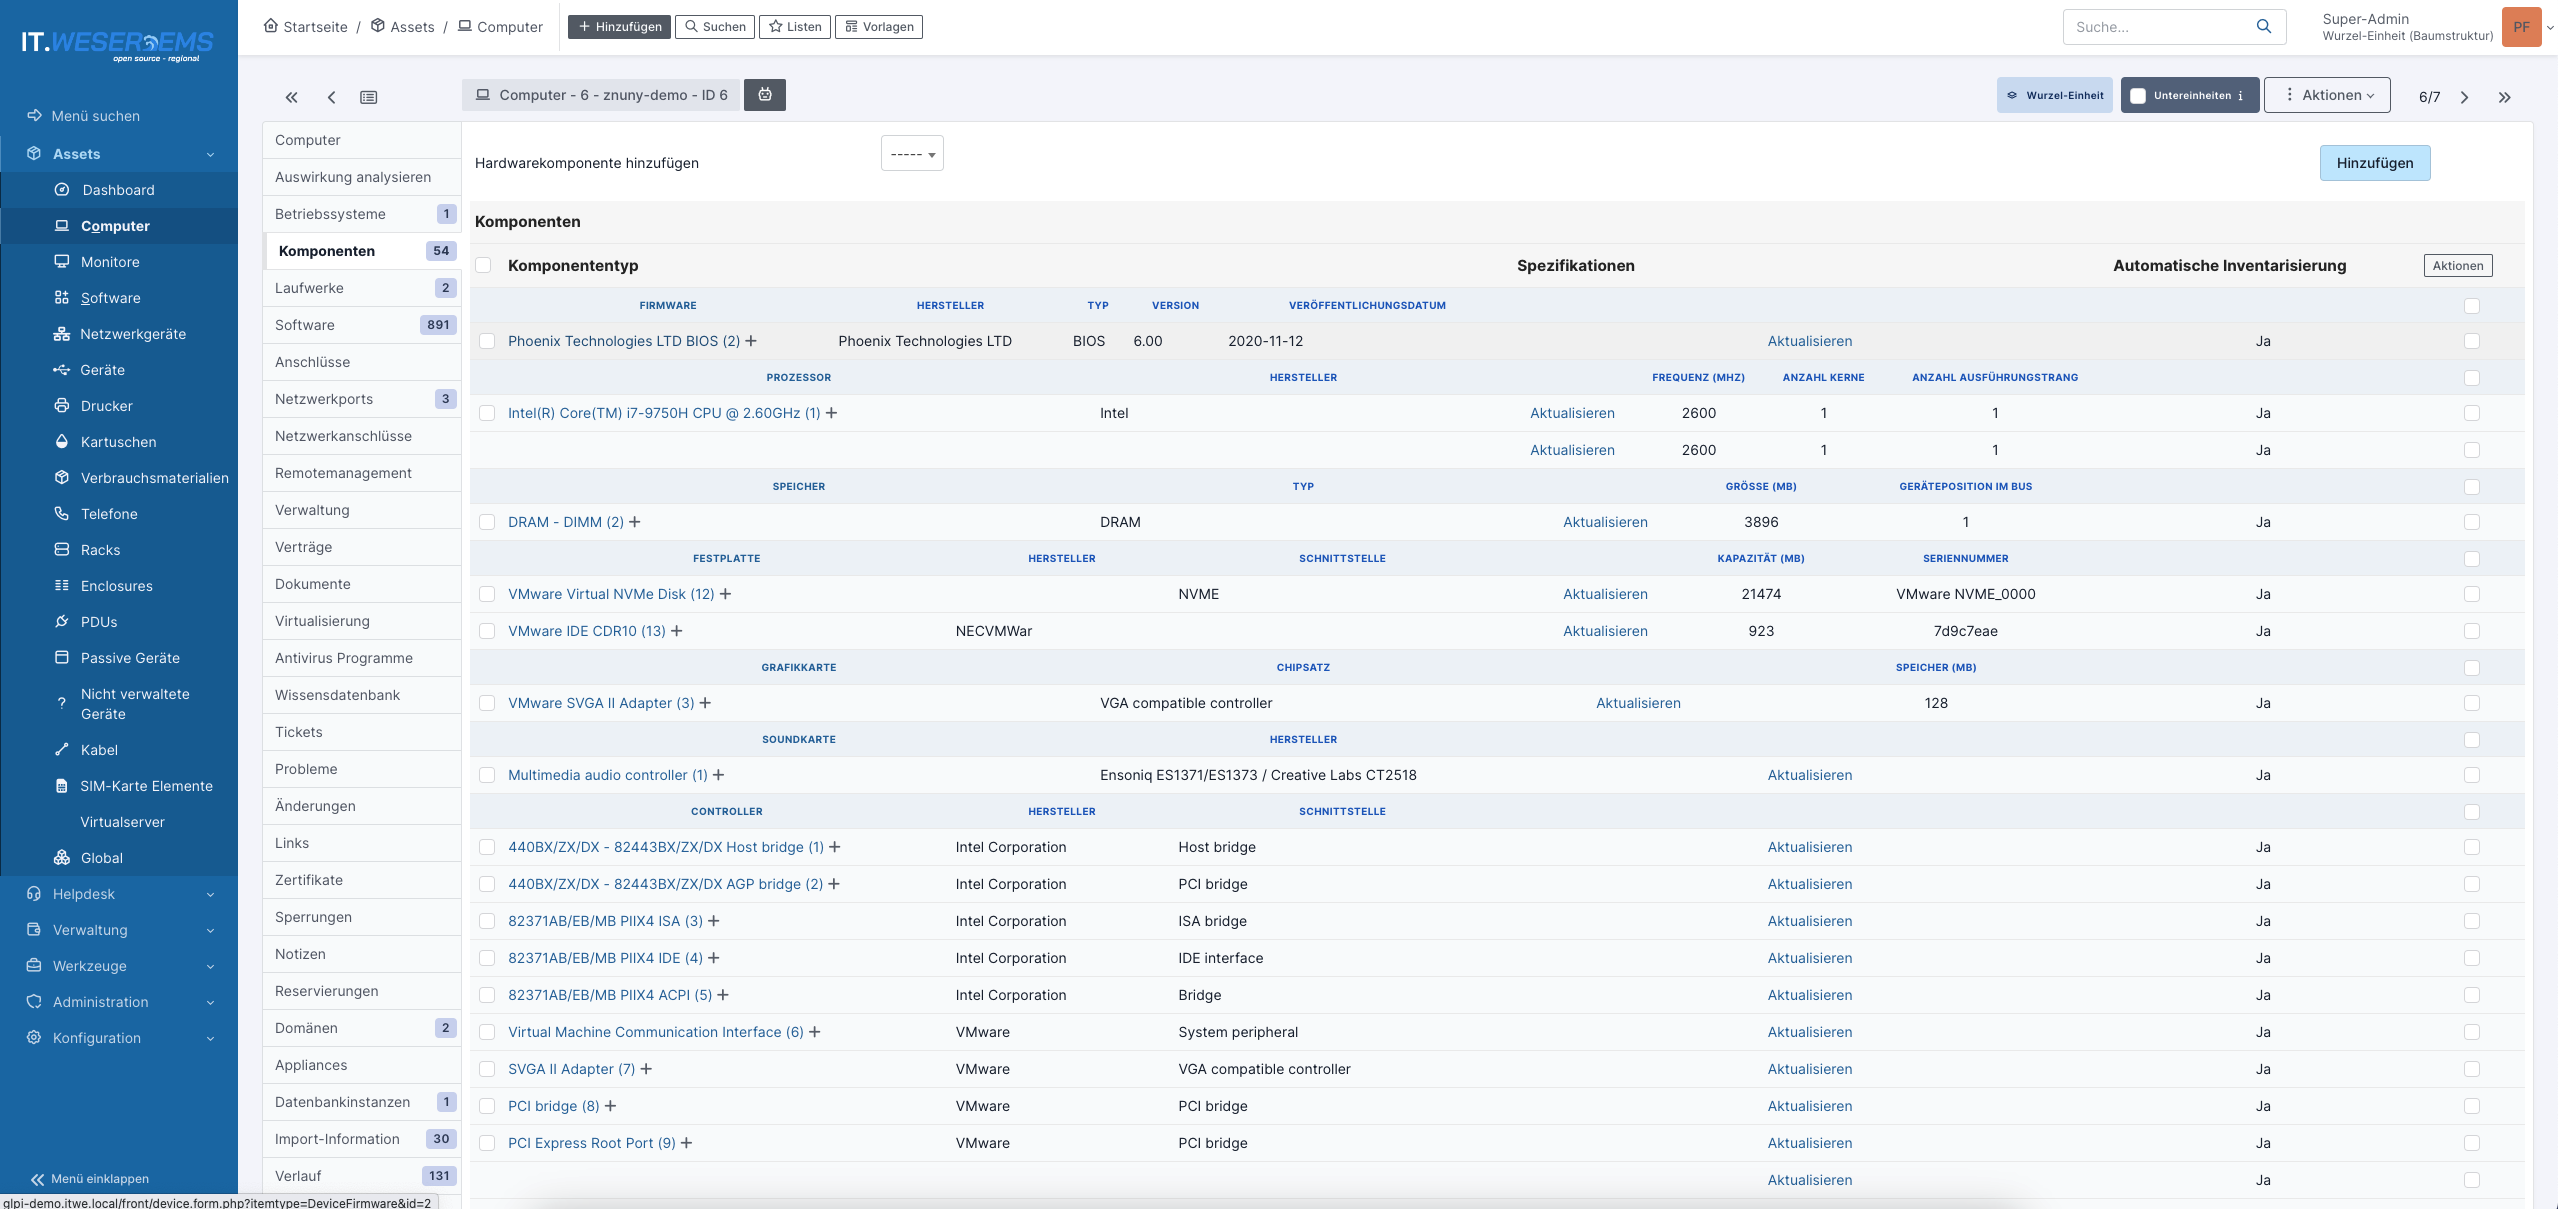Switch to the Betriebssysteme tab
The image size is (2558, 1209).
pyautogui.click(x=362, y=214)
